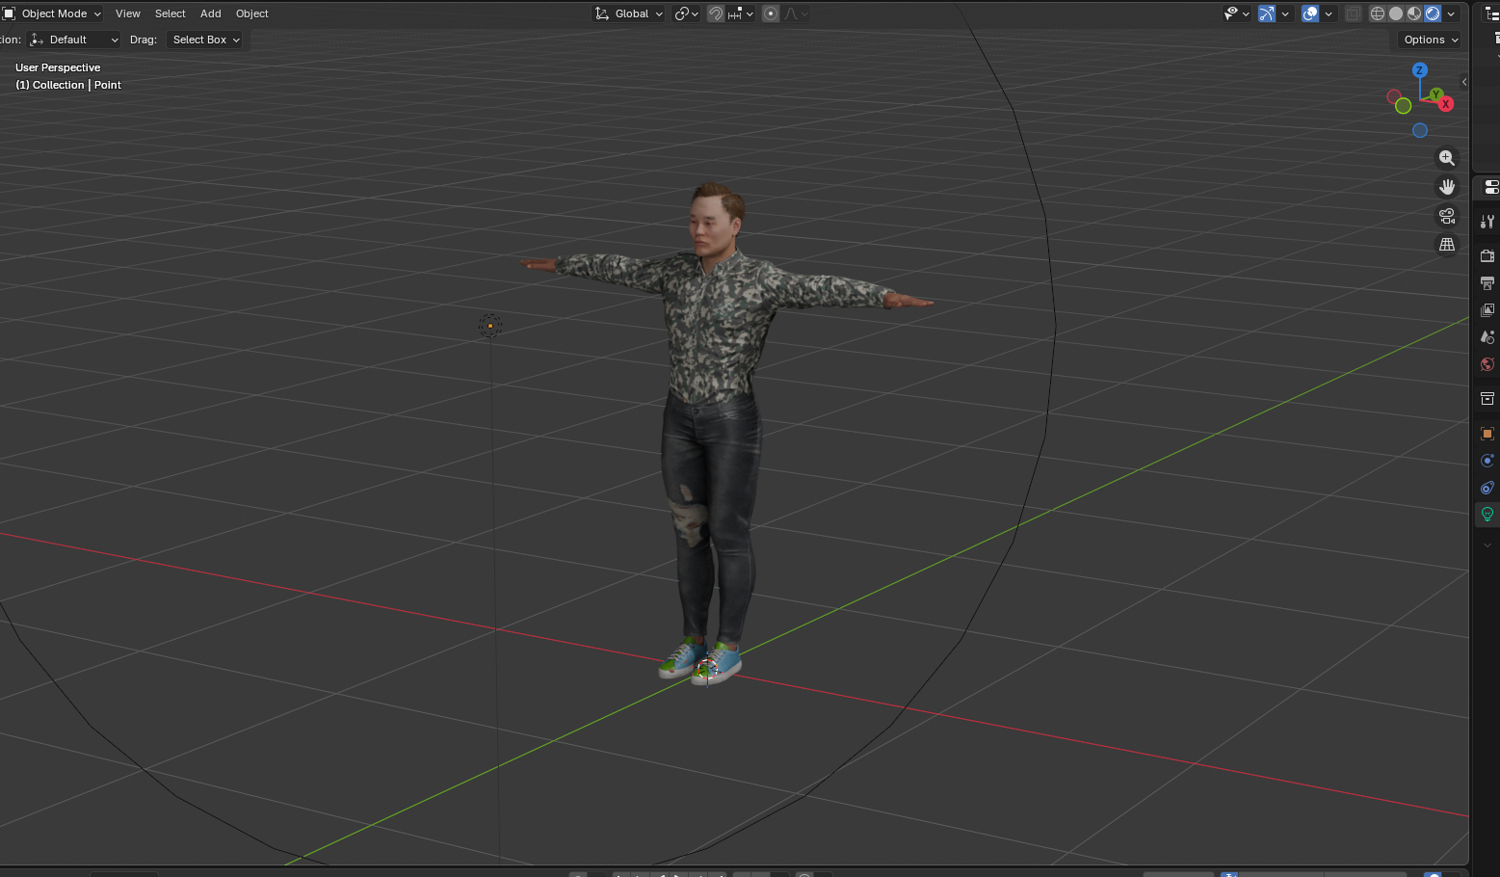Open the Select menu

tap(170, 13)
